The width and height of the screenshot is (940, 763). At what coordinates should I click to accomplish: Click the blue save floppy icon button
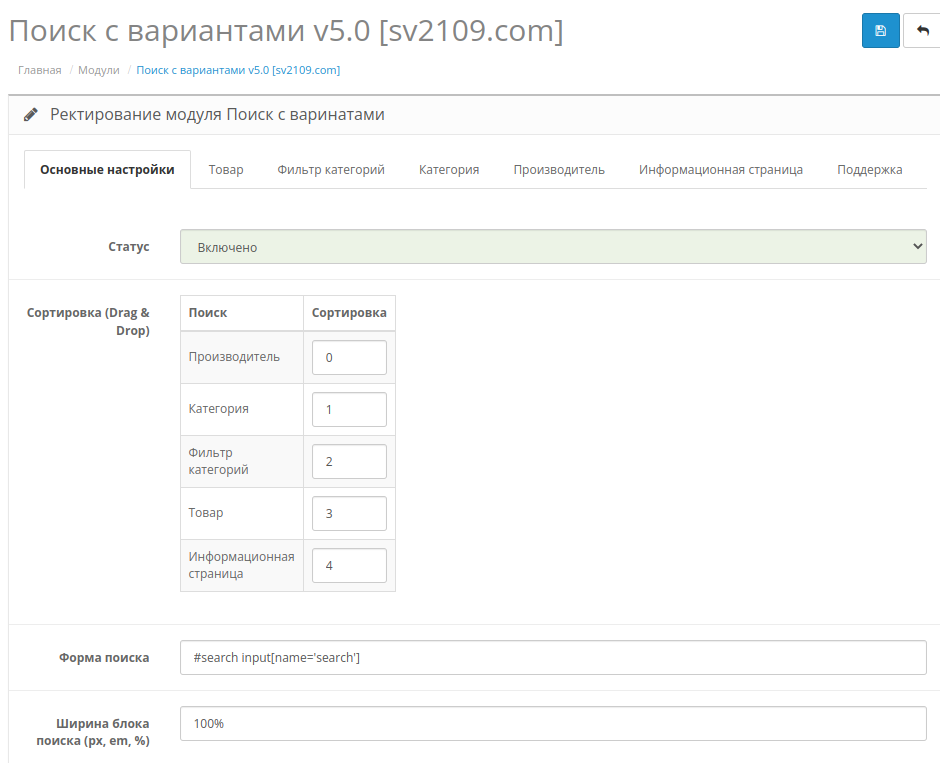click(880, 31)
